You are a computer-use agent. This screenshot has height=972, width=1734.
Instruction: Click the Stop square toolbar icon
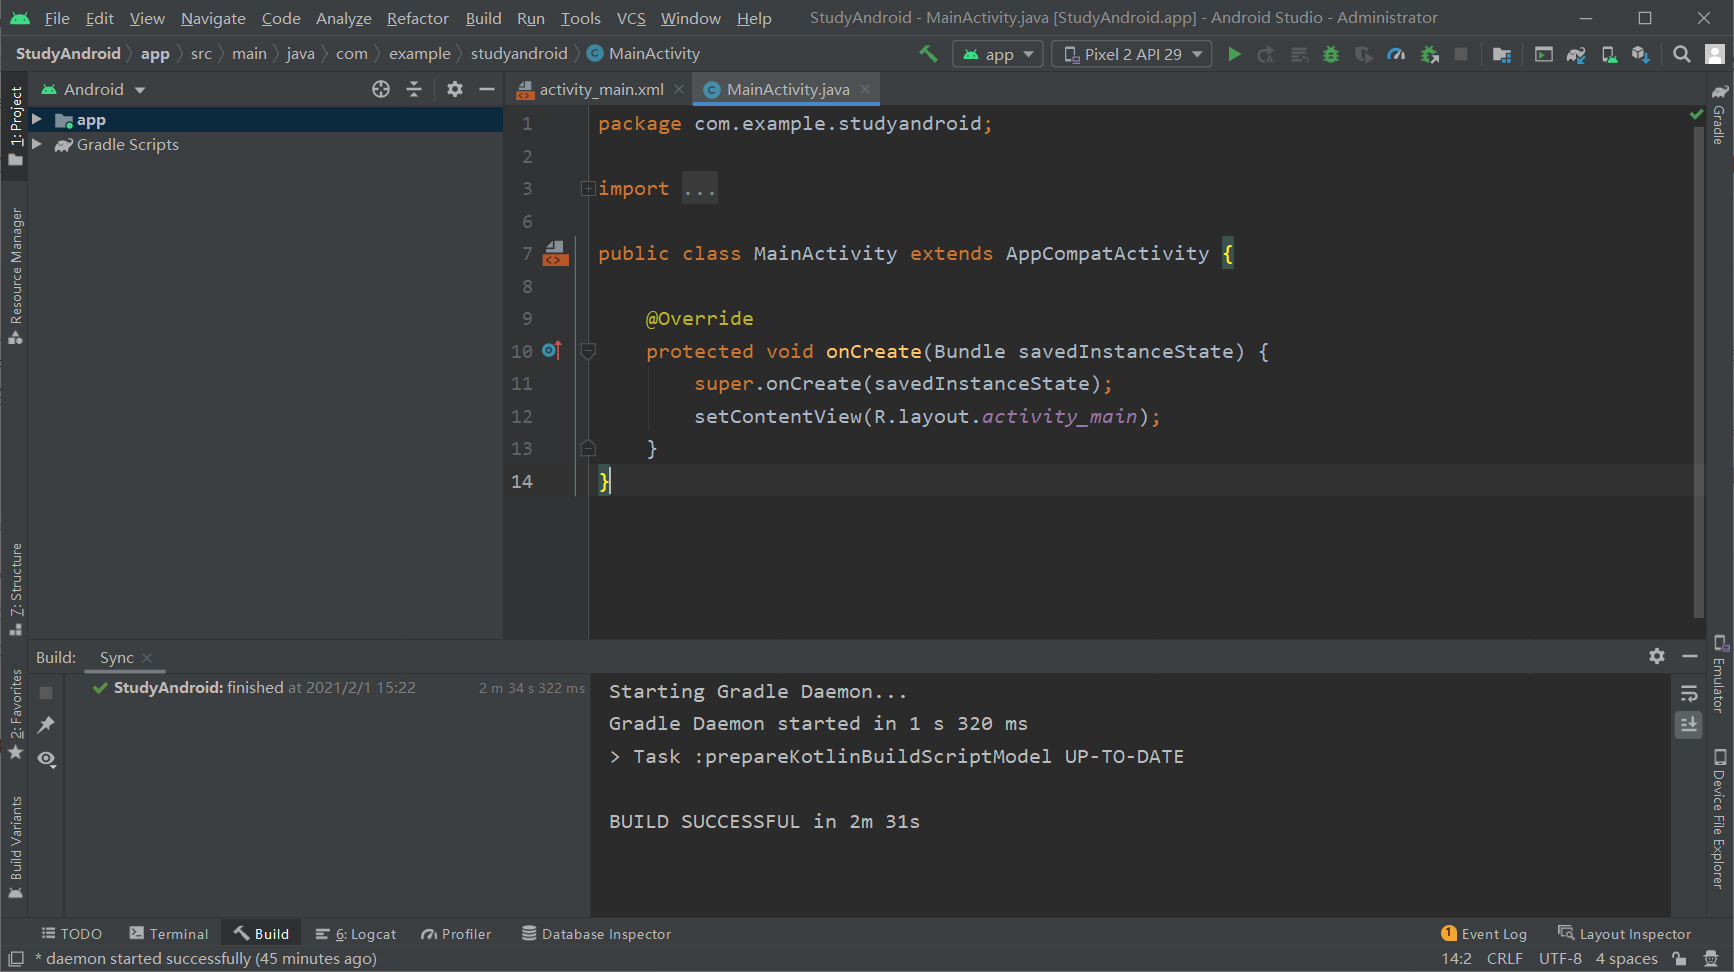1461,54
